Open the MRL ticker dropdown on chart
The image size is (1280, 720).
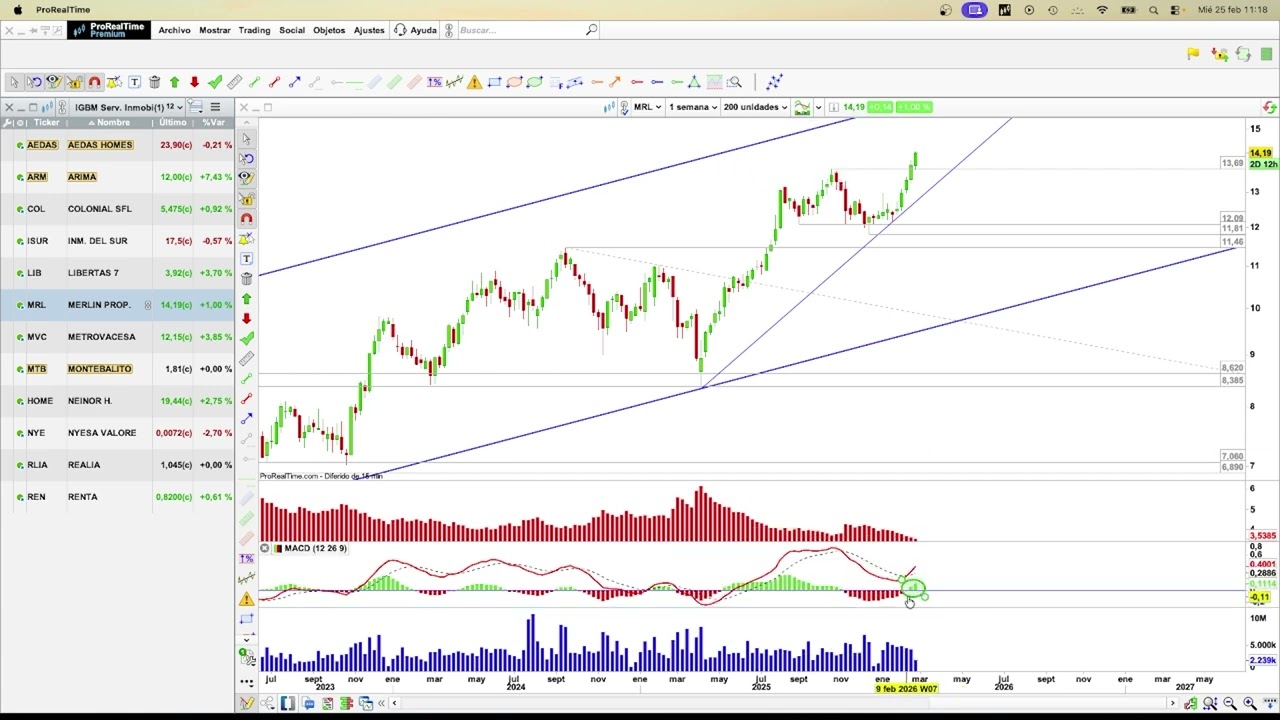pos(647,107)
